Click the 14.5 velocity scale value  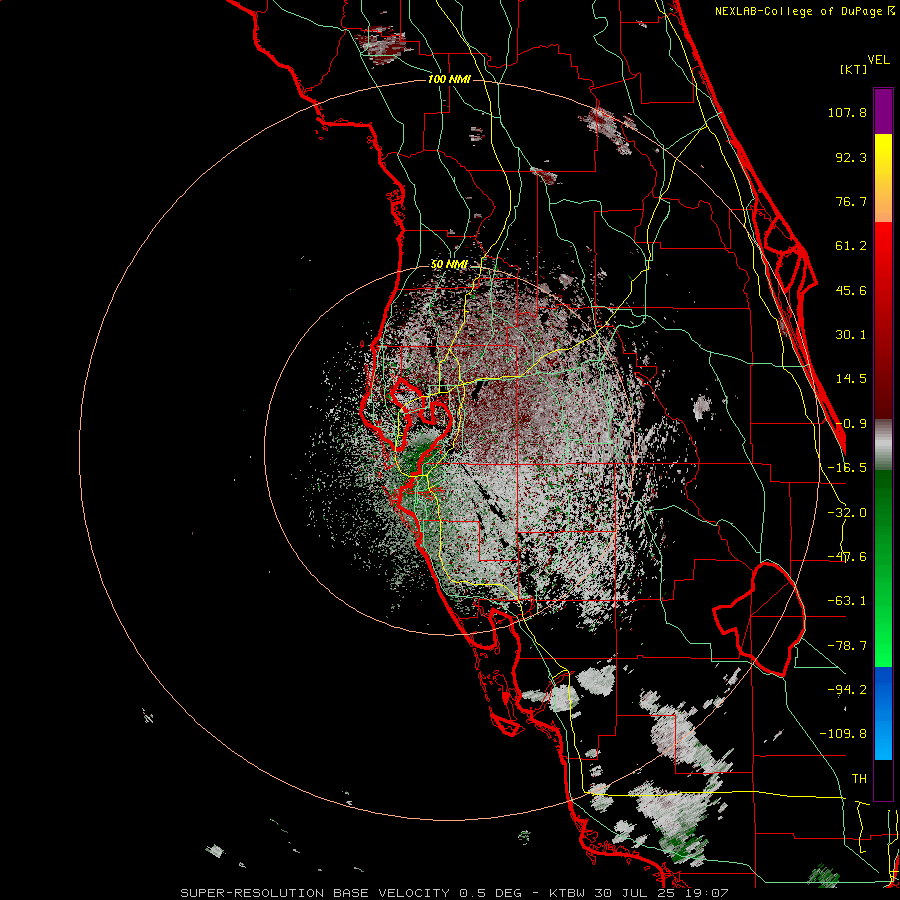tap(851, 379)
